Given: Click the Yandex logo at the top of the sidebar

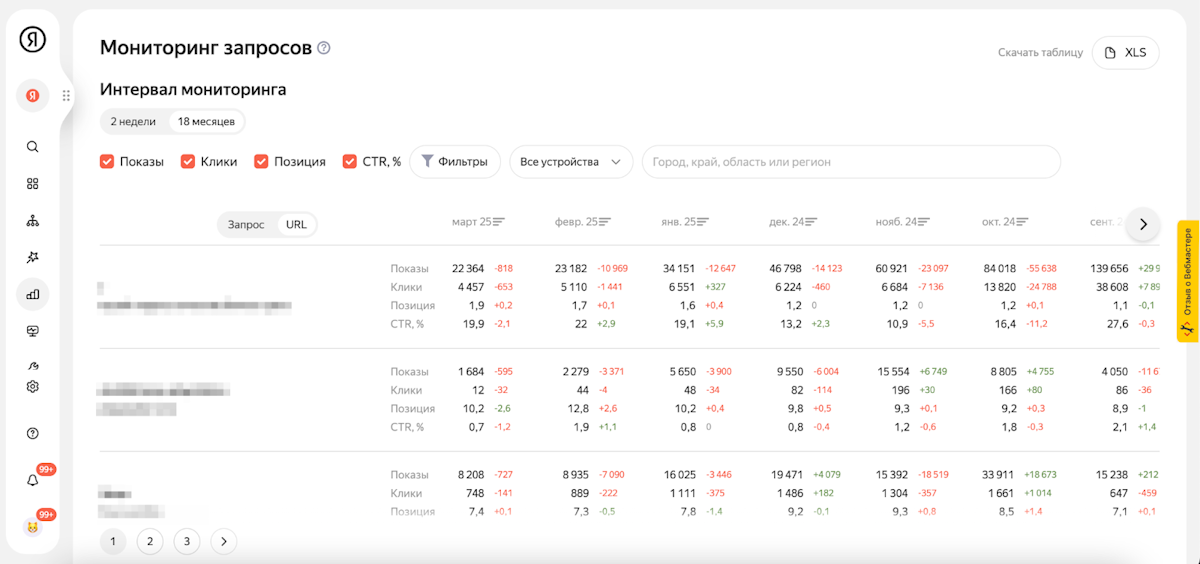Looking at the screenshot, I should coord(32,39).
